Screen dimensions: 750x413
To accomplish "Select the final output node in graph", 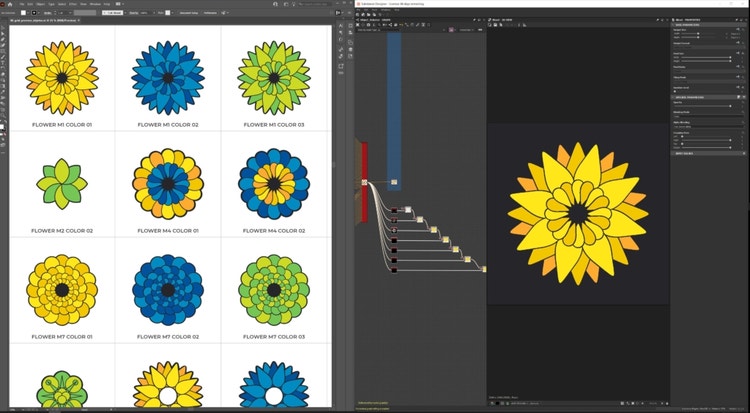I will click(x=485, y=268).
